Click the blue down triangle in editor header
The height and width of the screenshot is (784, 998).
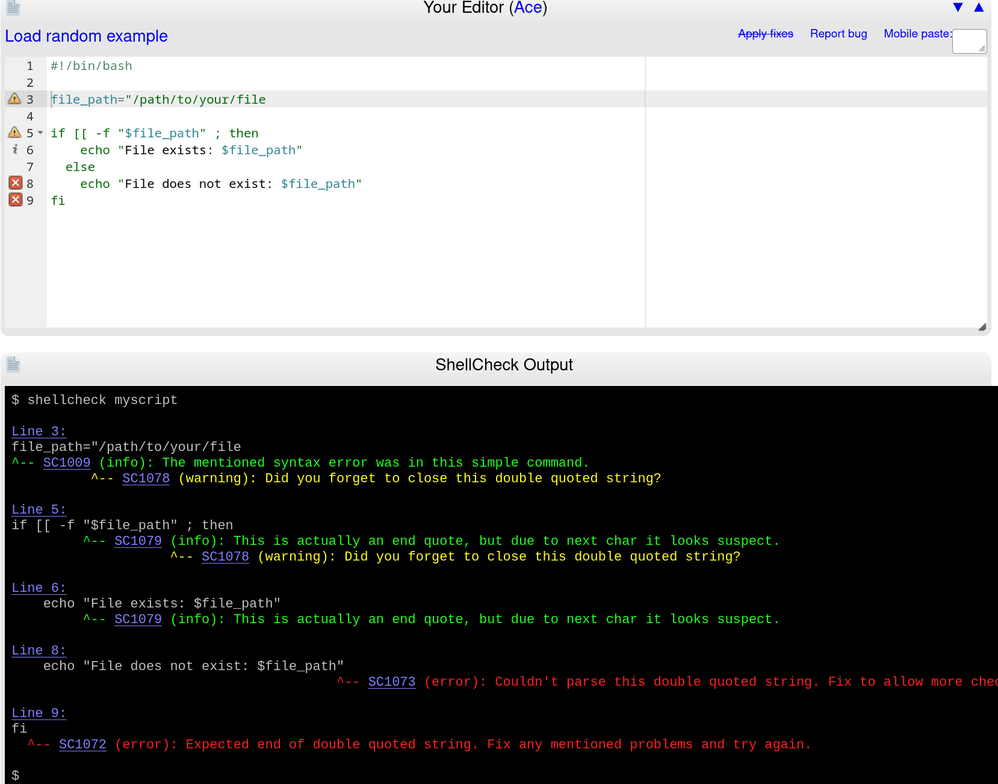[x=958, y=8]
